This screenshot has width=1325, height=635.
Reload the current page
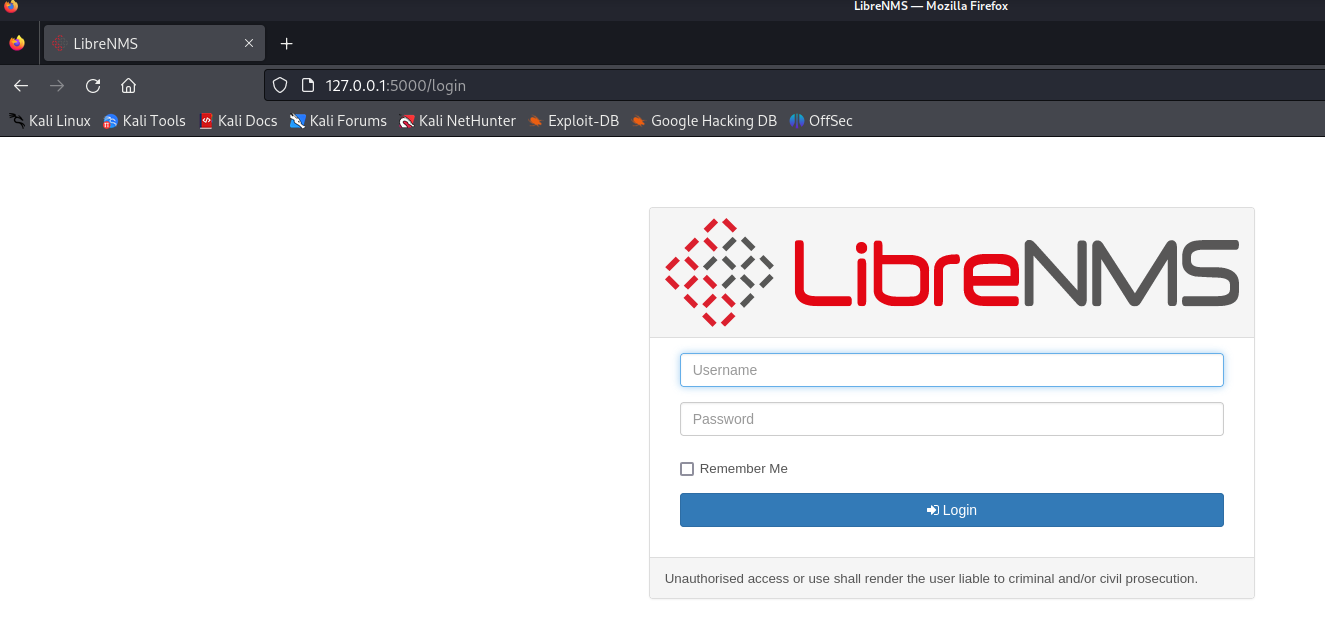click(x=93, y=86)
